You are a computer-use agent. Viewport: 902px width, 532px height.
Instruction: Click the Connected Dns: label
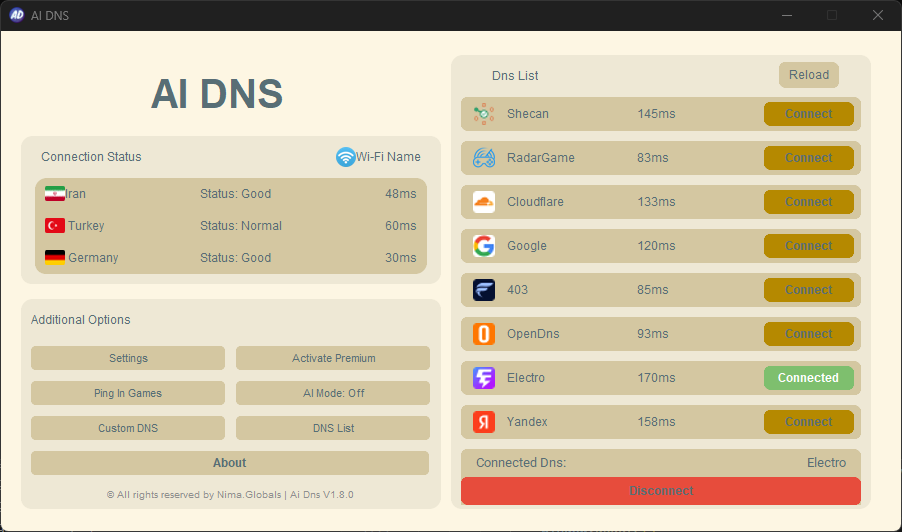[x=521, y=463]
